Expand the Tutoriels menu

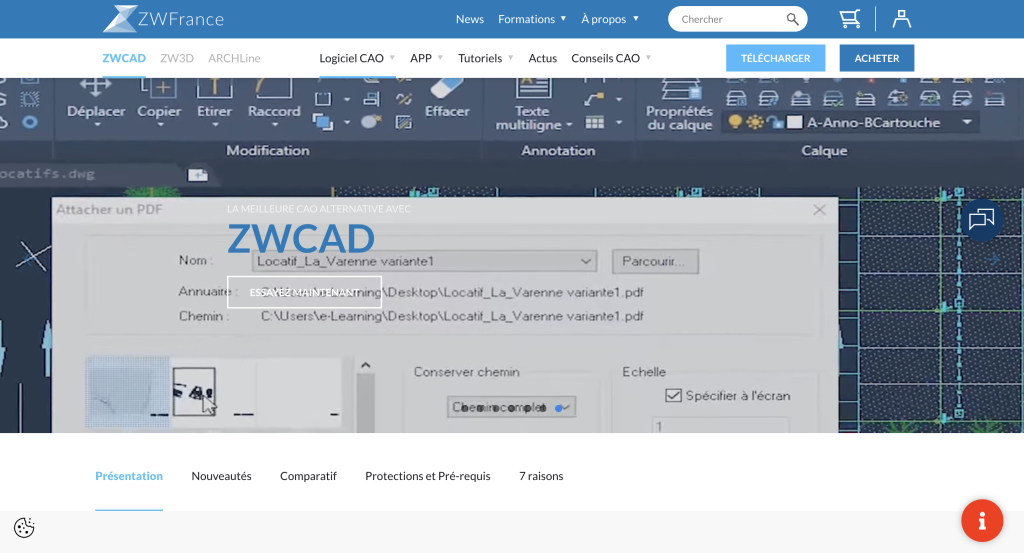[x=485, y=58]
